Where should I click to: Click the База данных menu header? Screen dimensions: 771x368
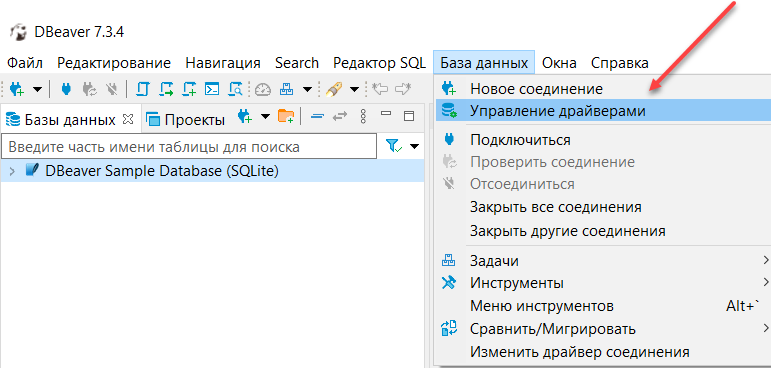pos(484,63)
